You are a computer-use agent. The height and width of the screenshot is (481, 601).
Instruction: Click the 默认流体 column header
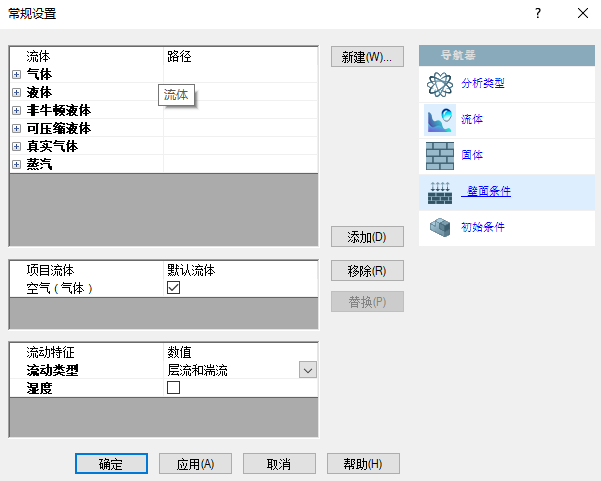pyautogui.click(x=191, y=270)
